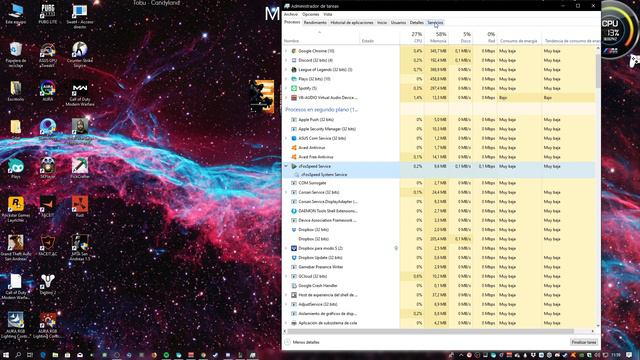Open Destiny 2 desktop icon
The image size is (640, 360).
tap(48, 284)
